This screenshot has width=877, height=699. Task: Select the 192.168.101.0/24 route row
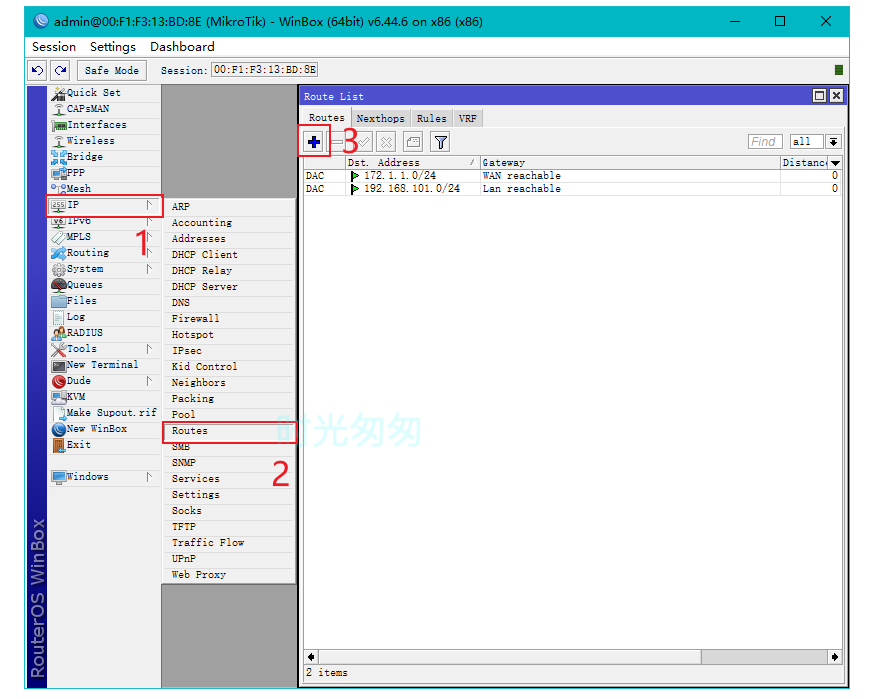572,189
